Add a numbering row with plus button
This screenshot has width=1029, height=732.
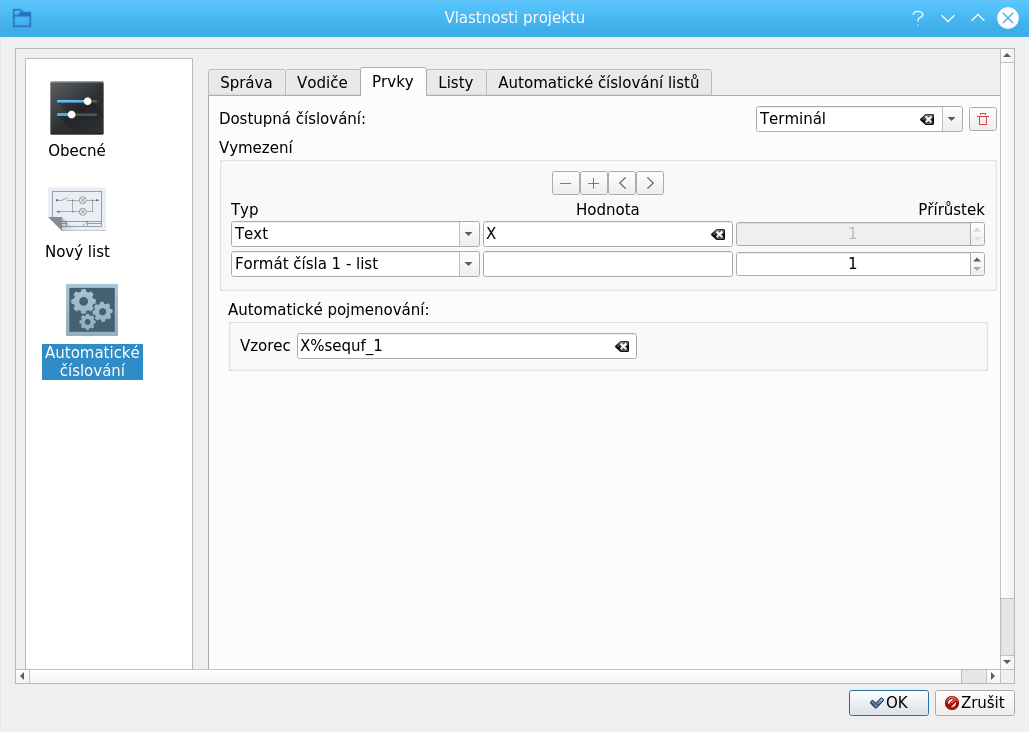(594, 183)
